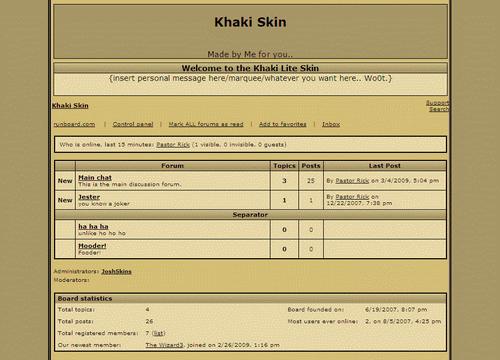Open the Jester forum
Screen dimensions: 500x360
coord(89,197)
